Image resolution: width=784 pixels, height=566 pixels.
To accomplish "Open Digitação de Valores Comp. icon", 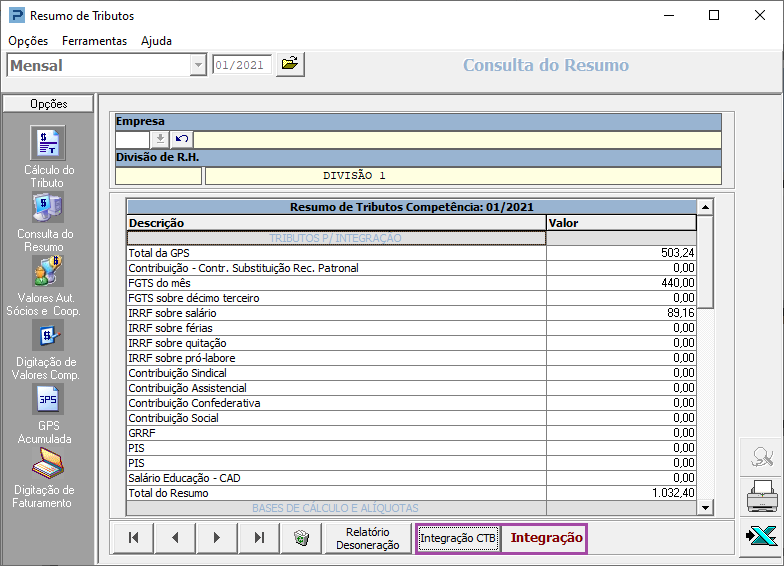I will tap(48, 335).
